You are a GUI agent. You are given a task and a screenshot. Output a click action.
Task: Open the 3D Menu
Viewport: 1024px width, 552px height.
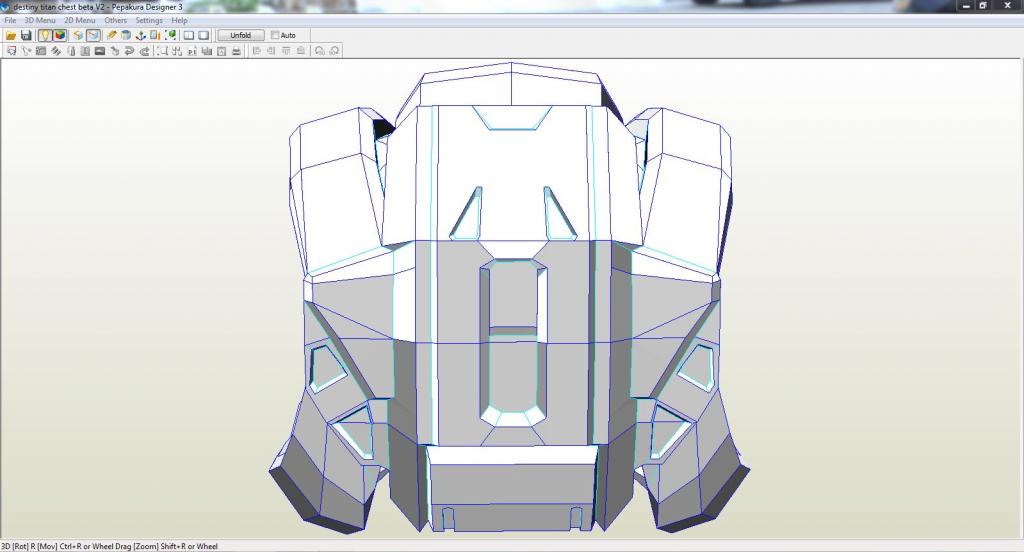[40, 21]
